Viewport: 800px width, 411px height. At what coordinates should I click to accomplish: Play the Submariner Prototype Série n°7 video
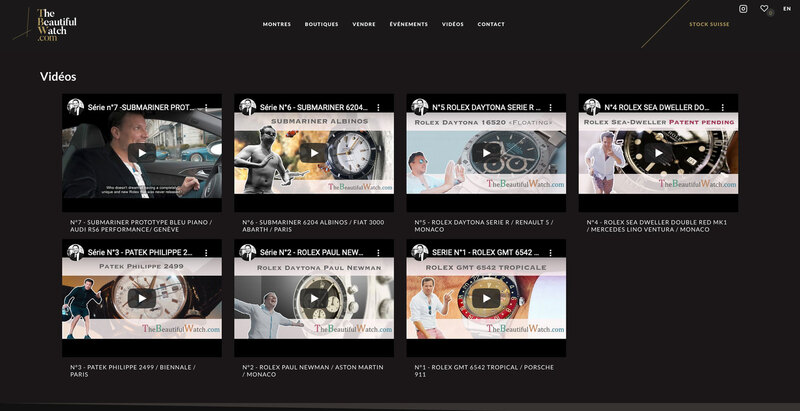point(141,152)
